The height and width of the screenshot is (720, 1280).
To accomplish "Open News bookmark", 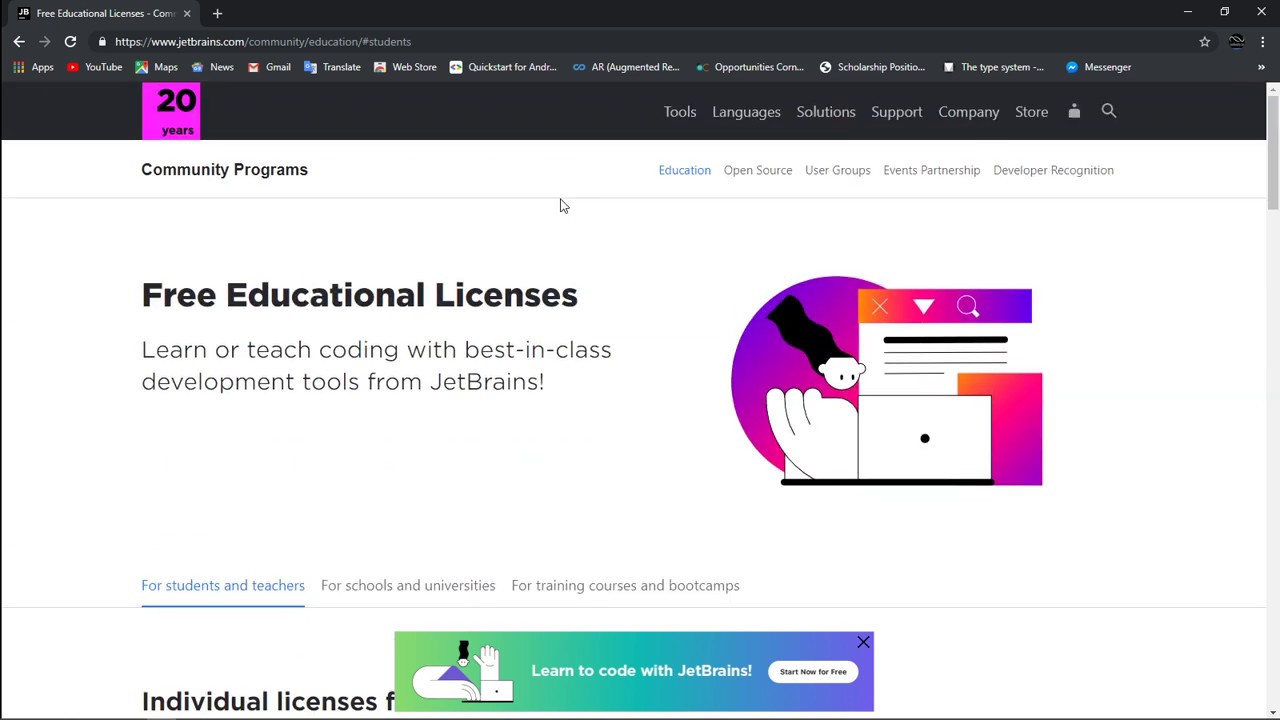I will pos(212,67).
